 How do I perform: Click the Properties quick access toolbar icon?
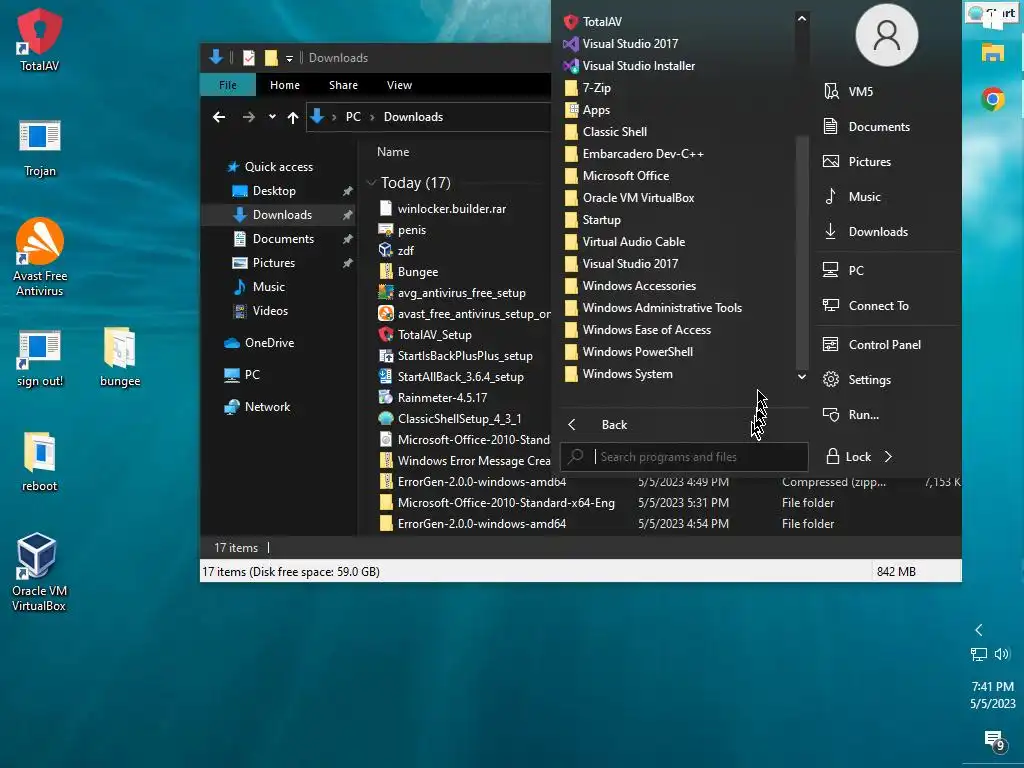tap(249, 57)
